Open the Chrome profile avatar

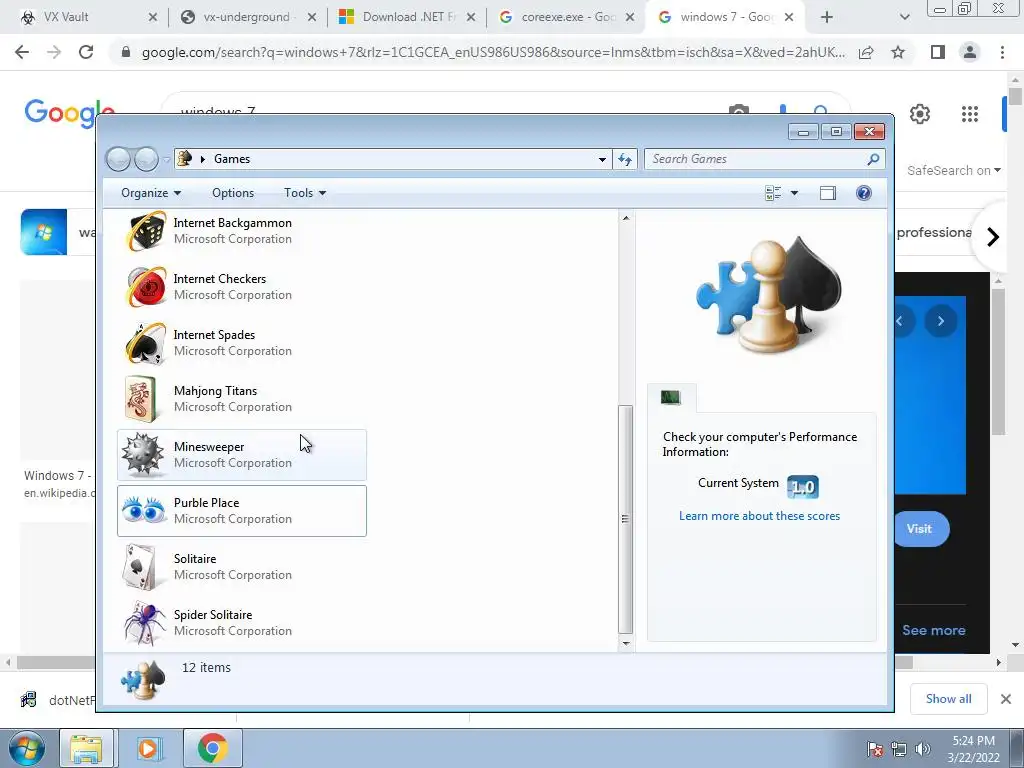coord(970,52)
